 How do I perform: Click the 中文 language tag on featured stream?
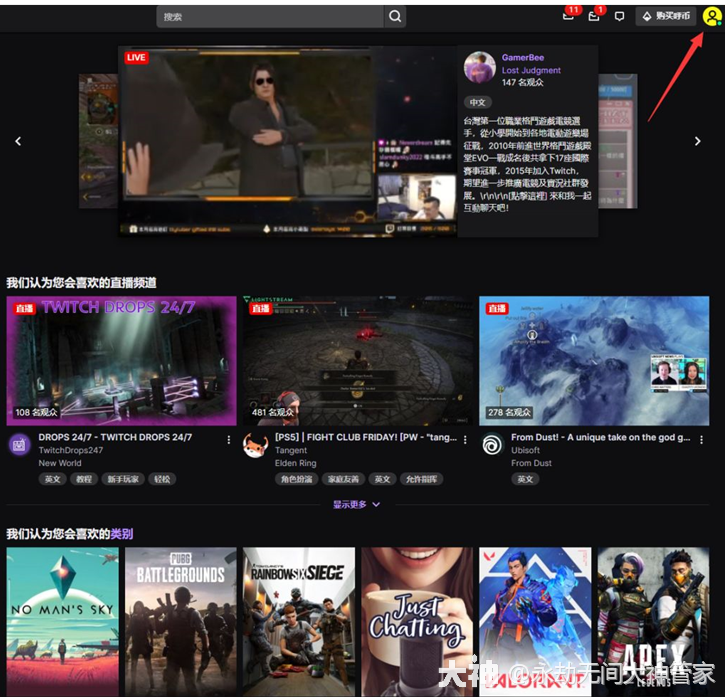pyautogui.click(x=478, y=102)
